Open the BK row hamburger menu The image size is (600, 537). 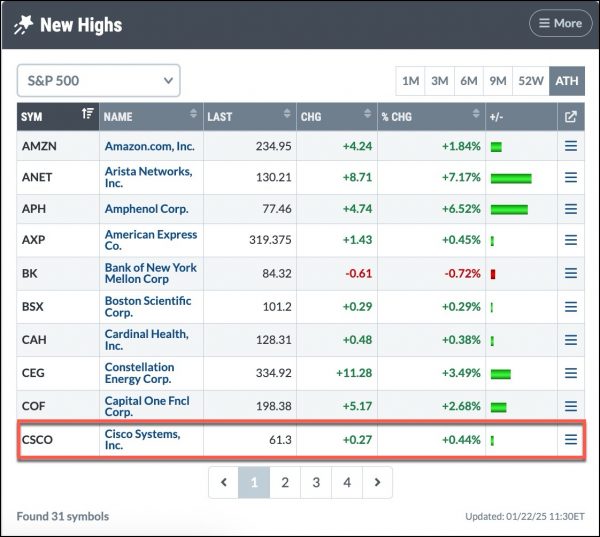571,273
